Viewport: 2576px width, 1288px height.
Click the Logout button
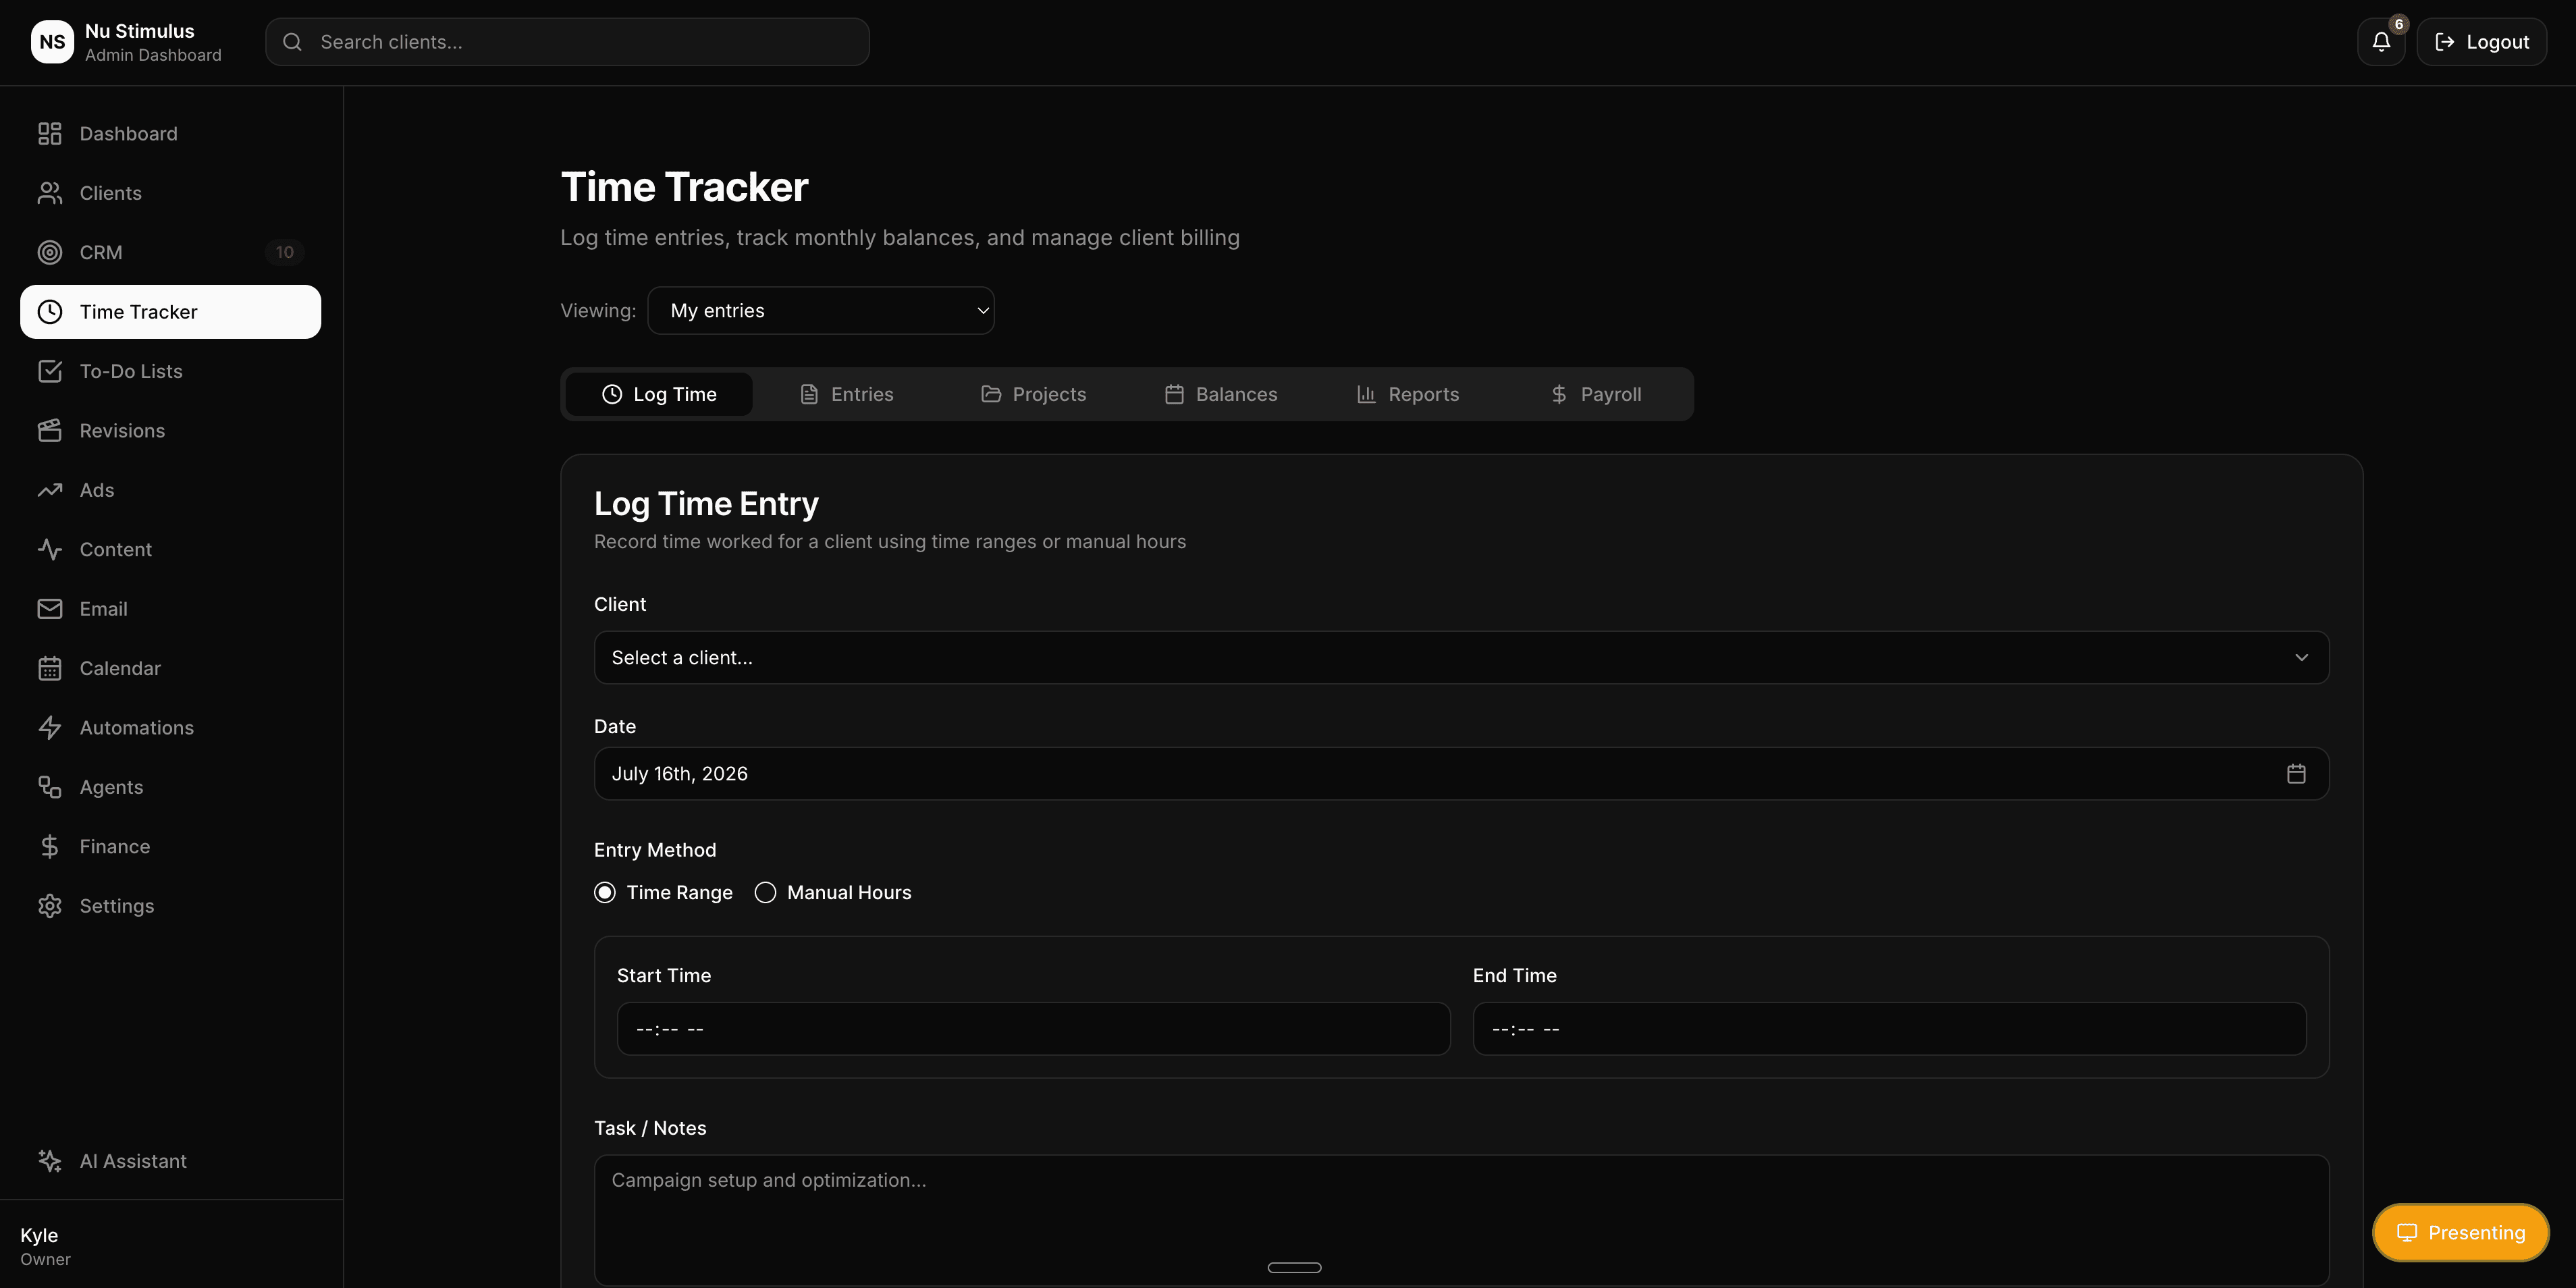[2482, 42]
